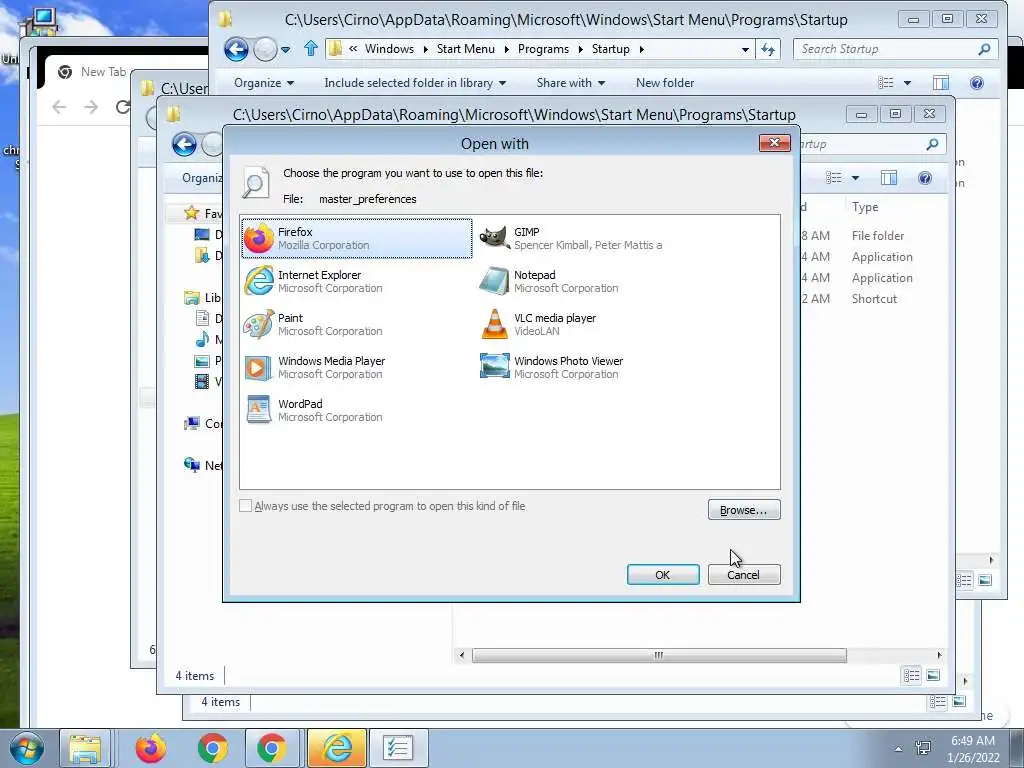Open the Windows Start menu

(26, 748)
